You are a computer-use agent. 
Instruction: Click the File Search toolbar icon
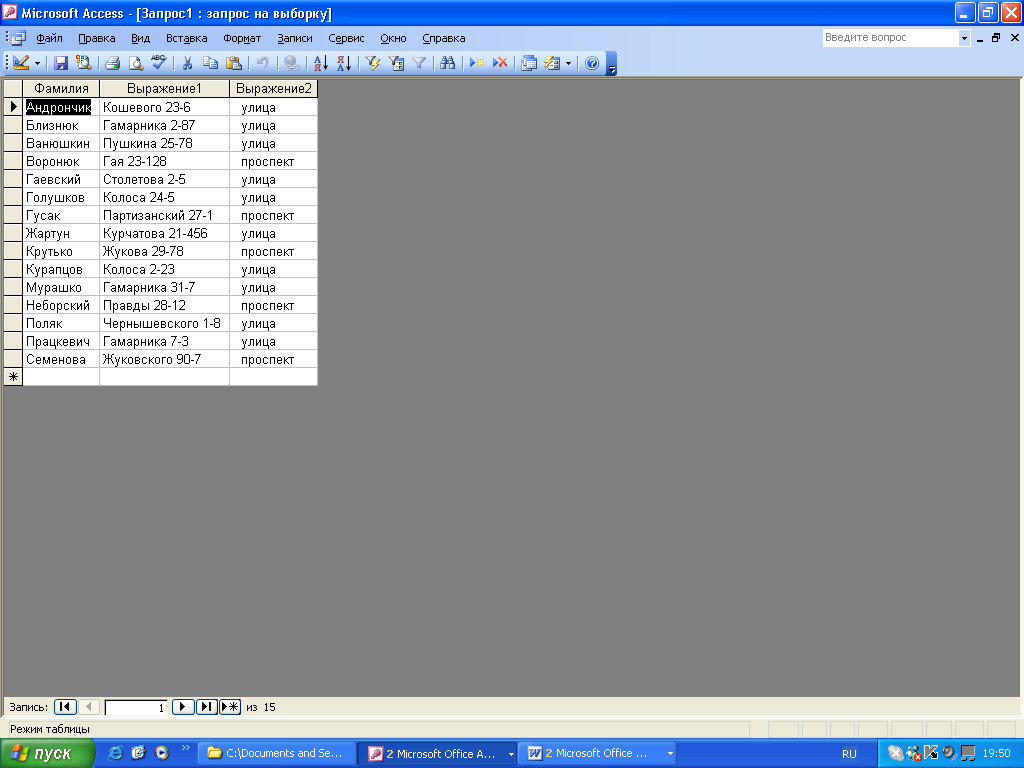click(x=84, y=63)
